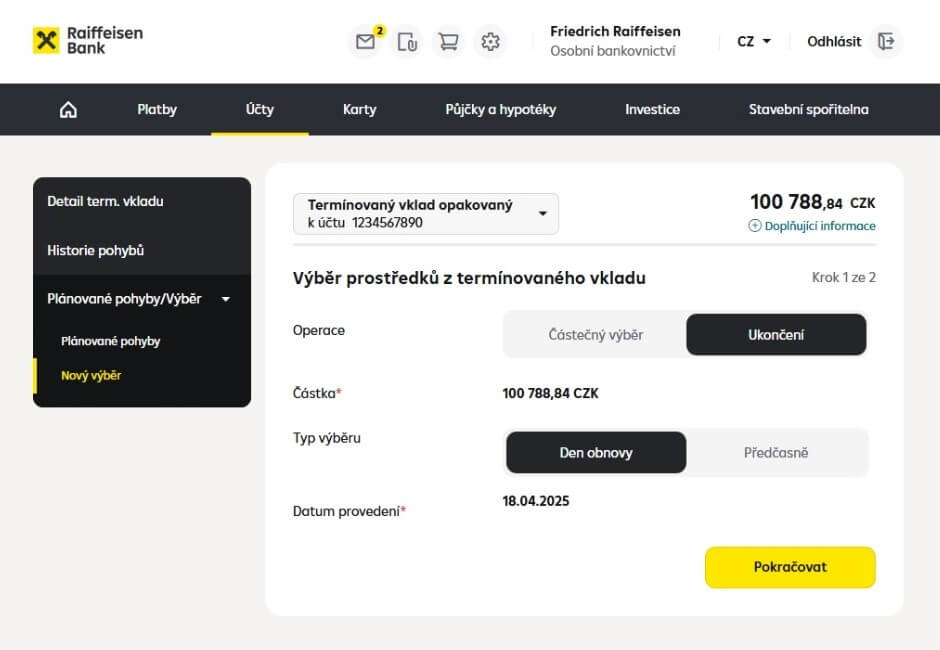Click the Osobní bankovnictví label
Image resolution: width=940 pixels, height=650 pixels.
coord(613,51)
